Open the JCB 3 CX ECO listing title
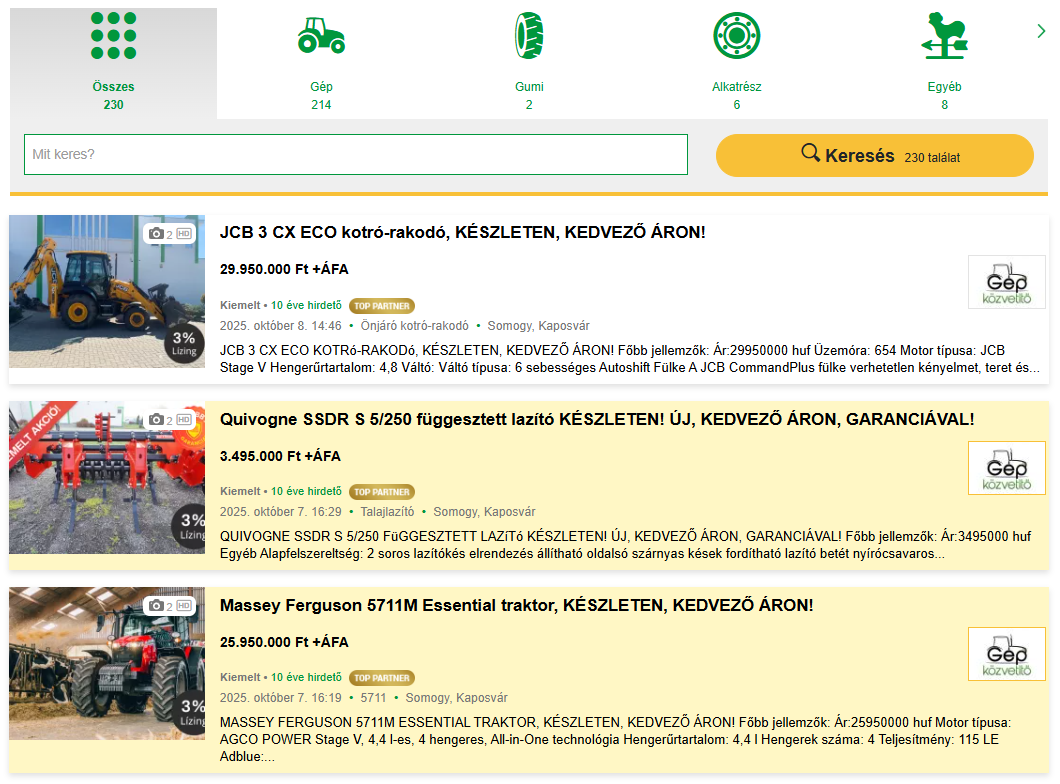1060x784 pixels. tap(462, 233)
